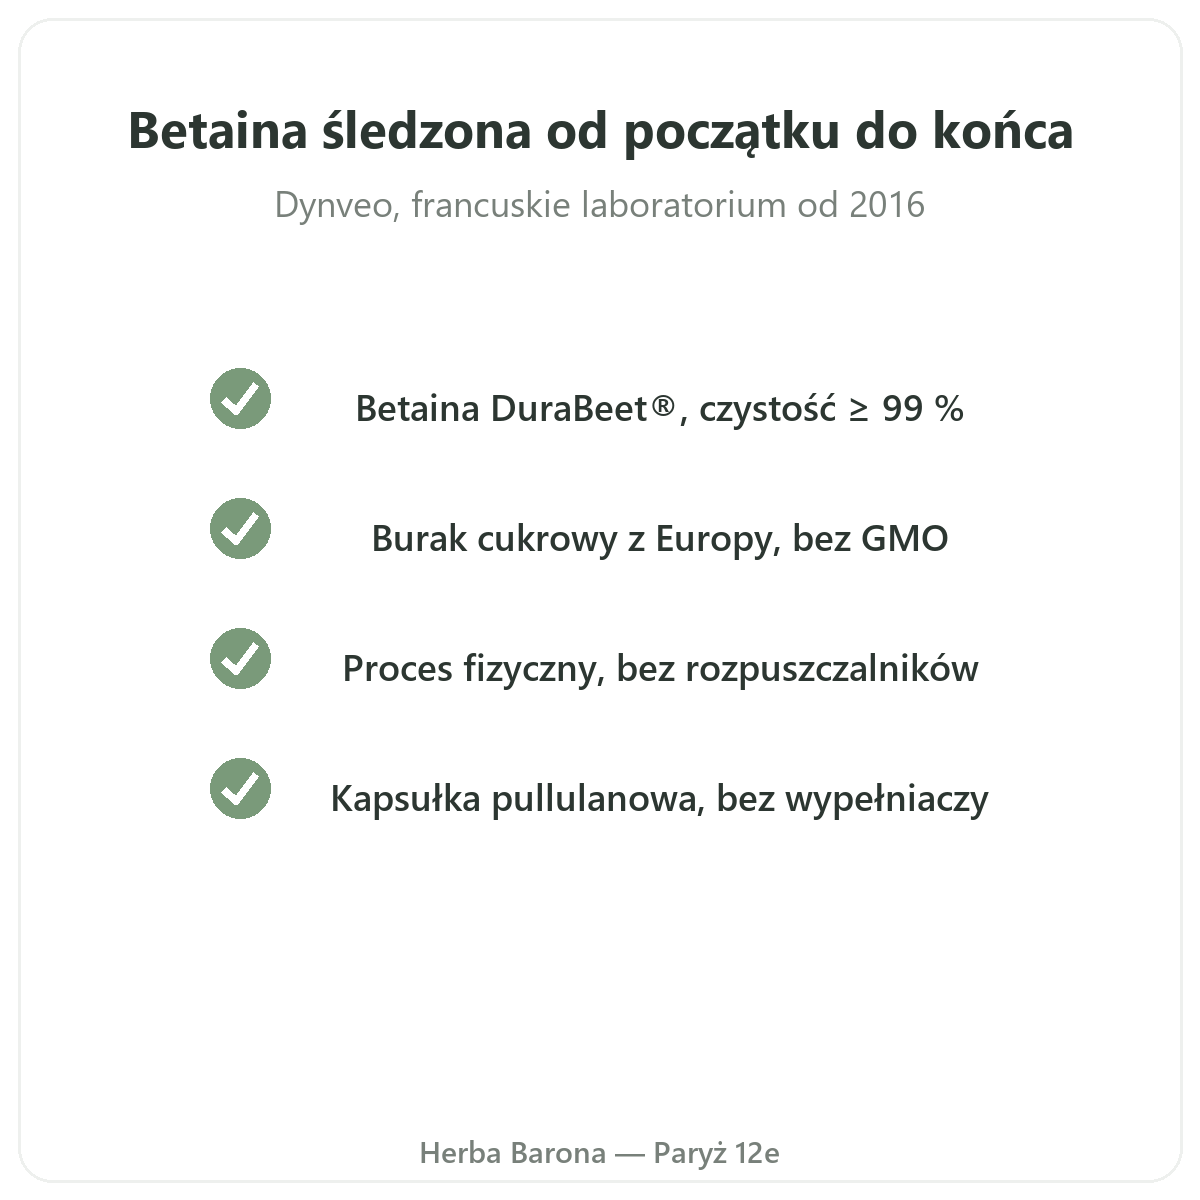Click the checkmark icon beside Kapsułka pullulanowa

[x=240, y=788]
